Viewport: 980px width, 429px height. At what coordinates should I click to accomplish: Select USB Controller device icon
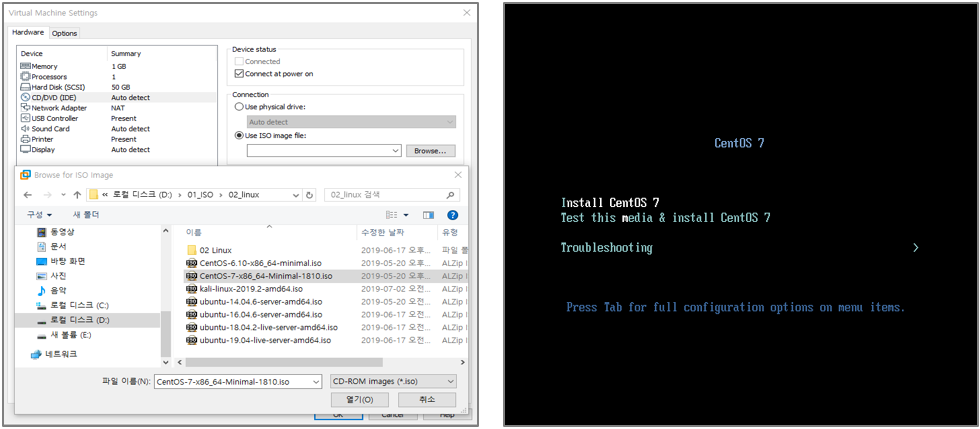[26, 118]
